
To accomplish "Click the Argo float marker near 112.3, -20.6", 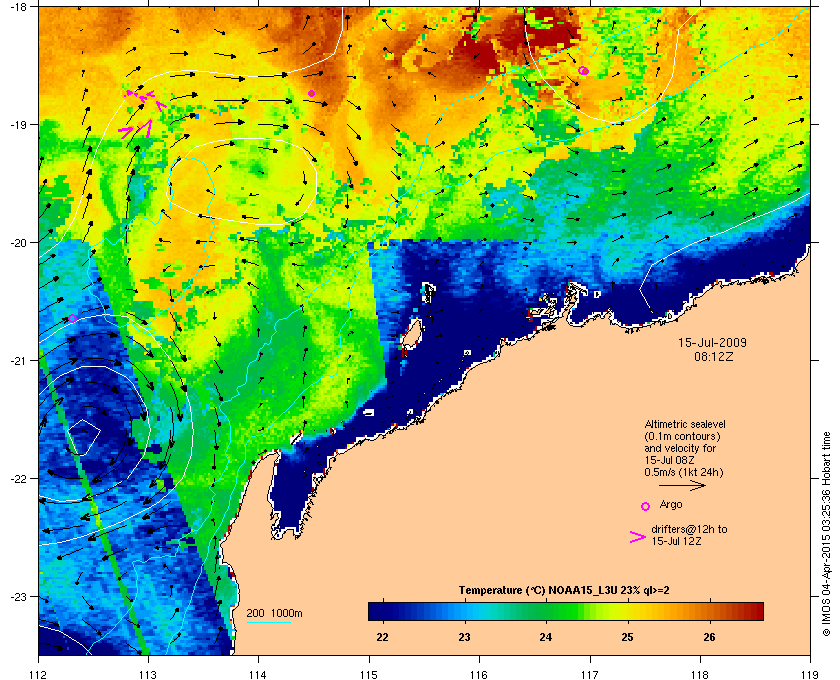I will pyautogui.click(x=72, y=318).
